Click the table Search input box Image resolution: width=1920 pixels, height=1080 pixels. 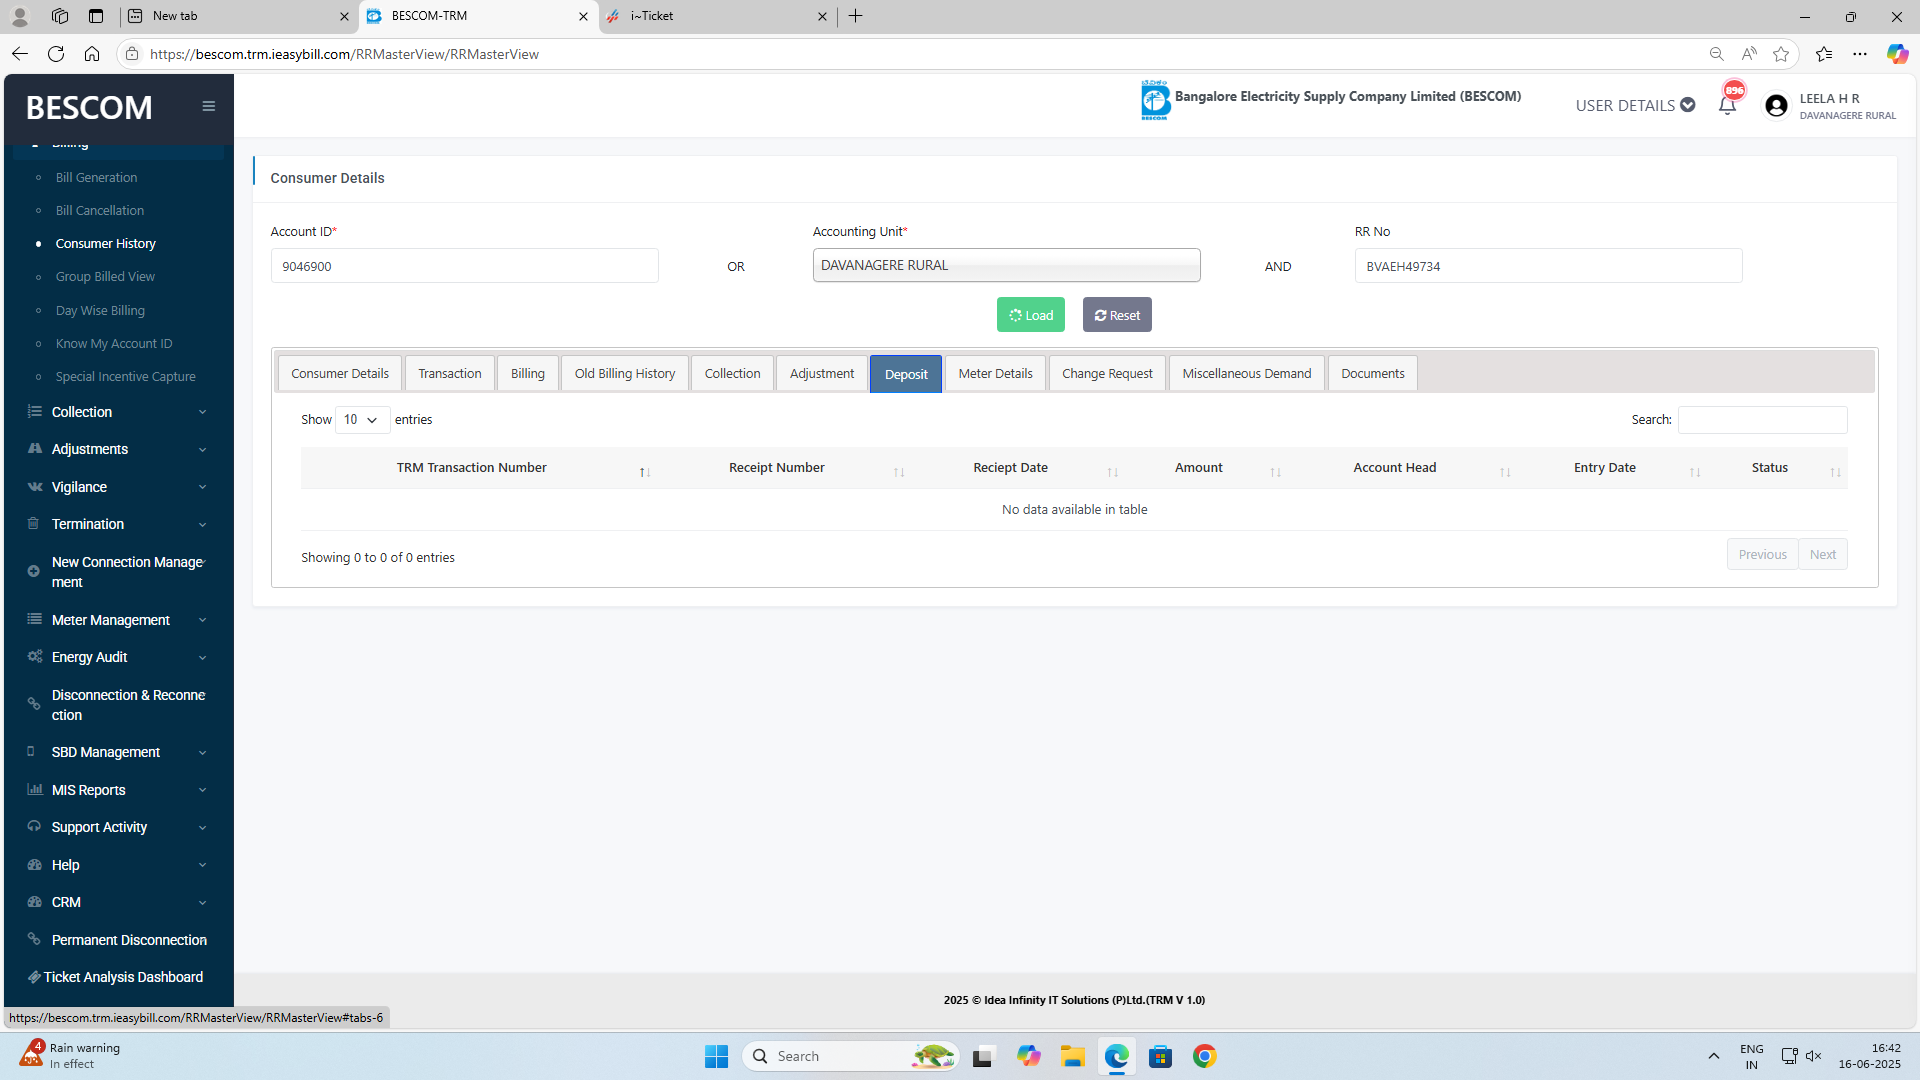1762,420
